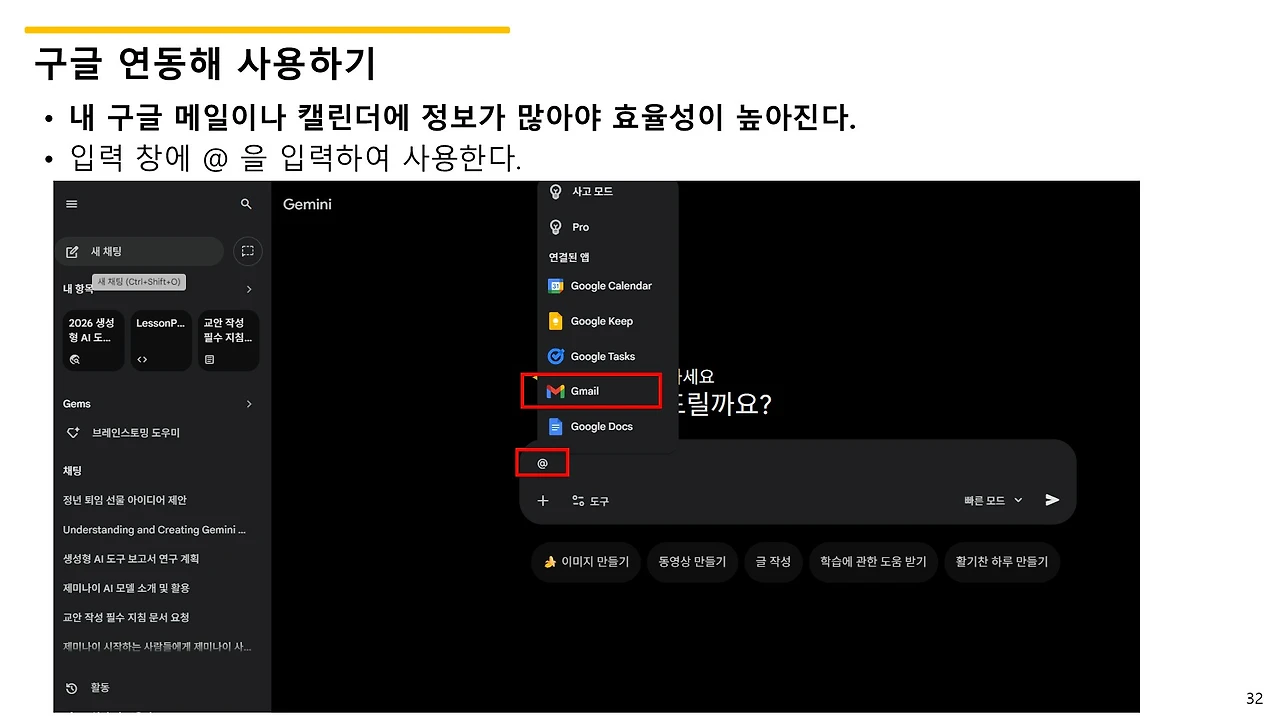Open the 빠른 모드 mode dropdown
Screen dimensions: 1280x720
click(x=990, y=501)
